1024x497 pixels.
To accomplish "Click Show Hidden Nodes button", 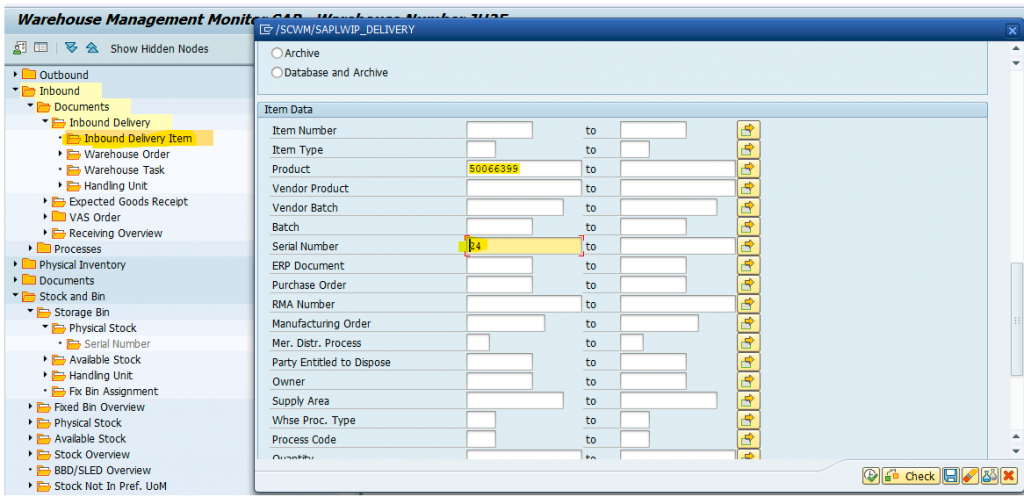I will click(x=159, y=49).
